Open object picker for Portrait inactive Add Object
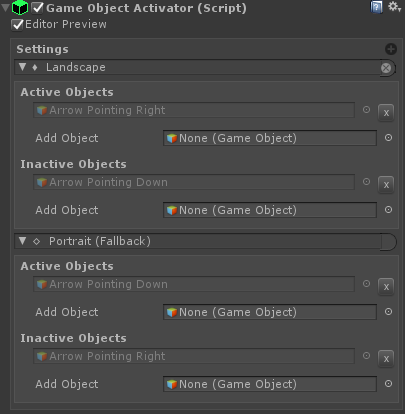This screenshot has height=414, width=405. point(388,384)
